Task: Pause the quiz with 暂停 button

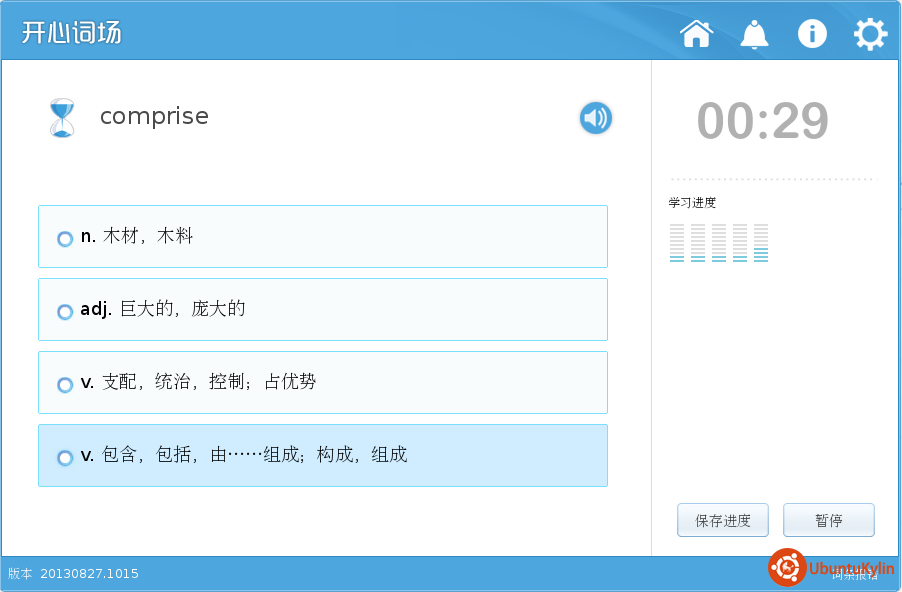Action: [828, 520]
